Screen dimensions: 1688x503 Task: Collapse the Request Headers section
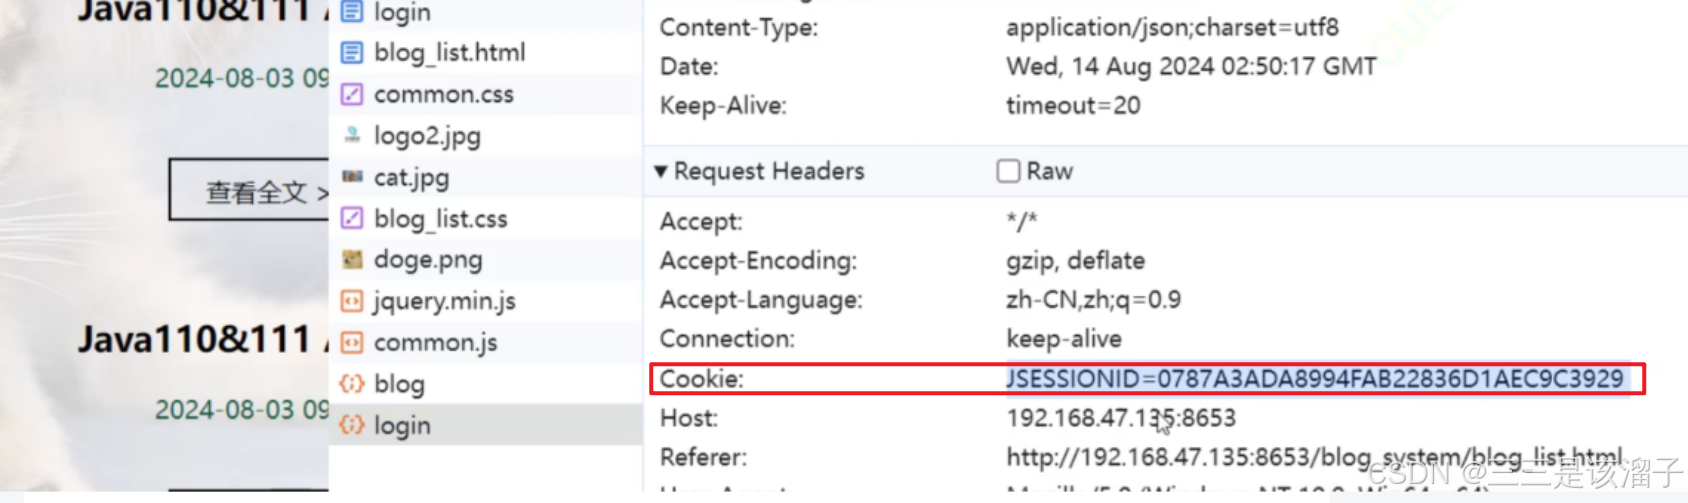(x=660, y=171)
